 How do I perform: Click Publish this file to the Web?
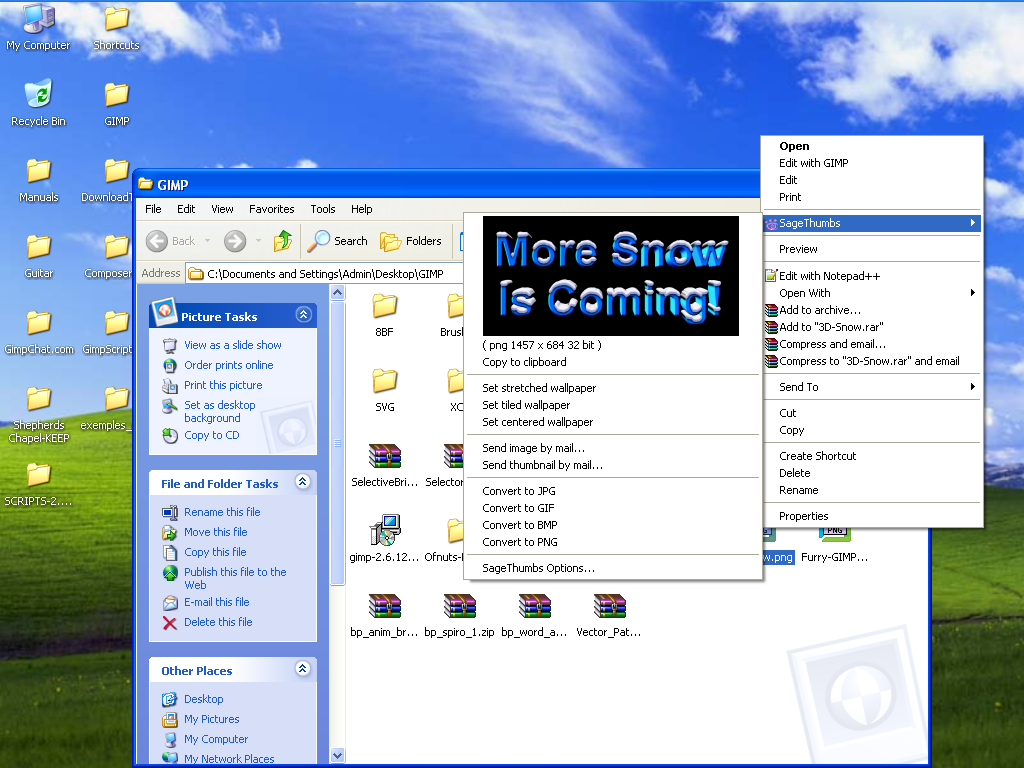pyautogui.click(x=235, y=579)
